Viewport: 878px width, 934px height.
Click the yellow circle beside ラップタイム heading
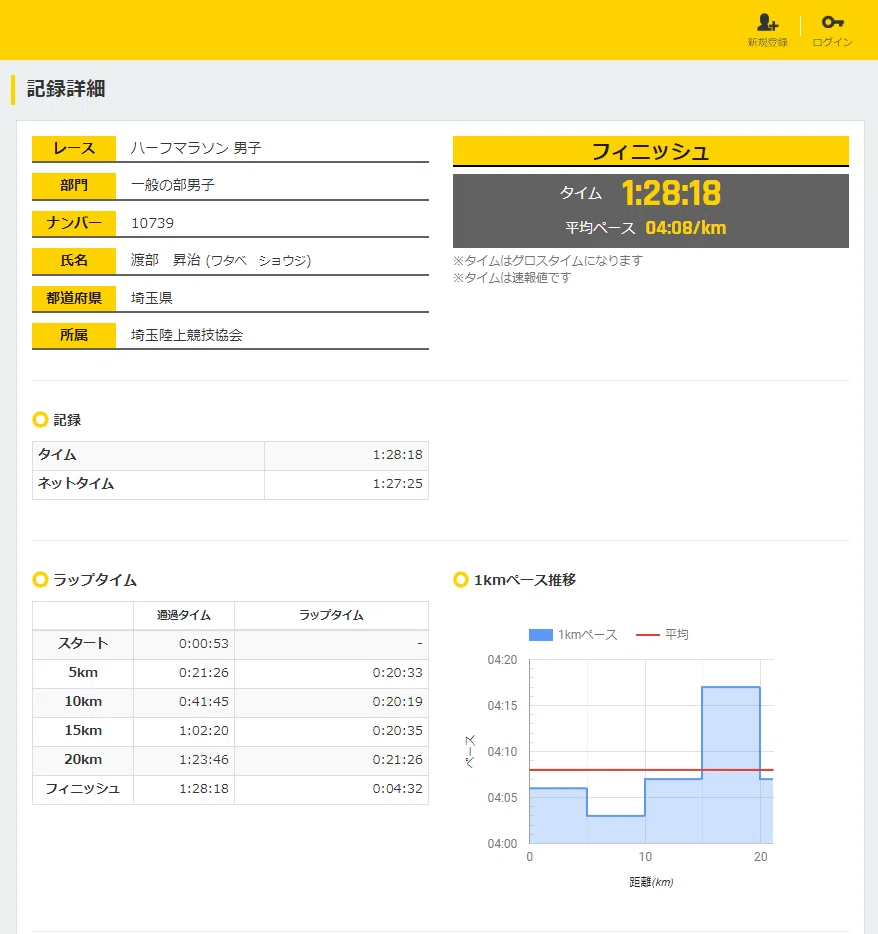(40, 580)
